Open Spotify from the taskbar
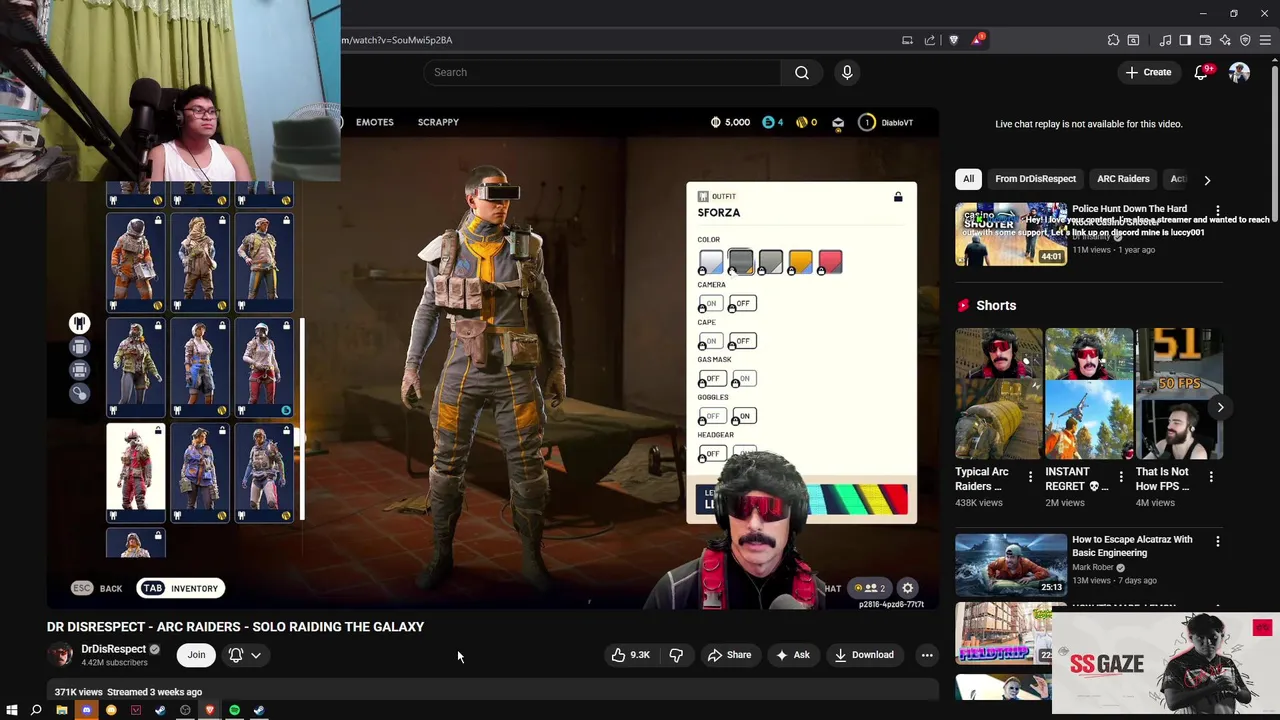Viewport: 1280px width, 720px height. tap(234, 710)
